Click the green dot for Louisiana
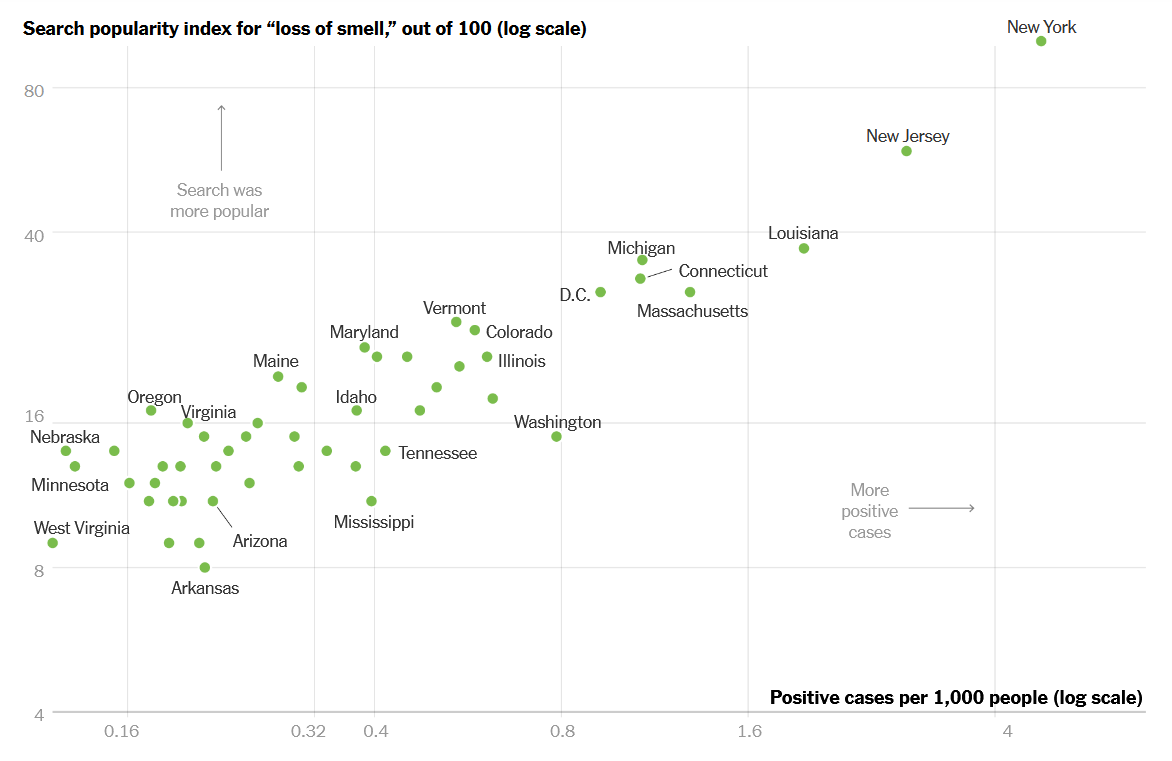Screen dimensions: 1172x761 point(804,248)
